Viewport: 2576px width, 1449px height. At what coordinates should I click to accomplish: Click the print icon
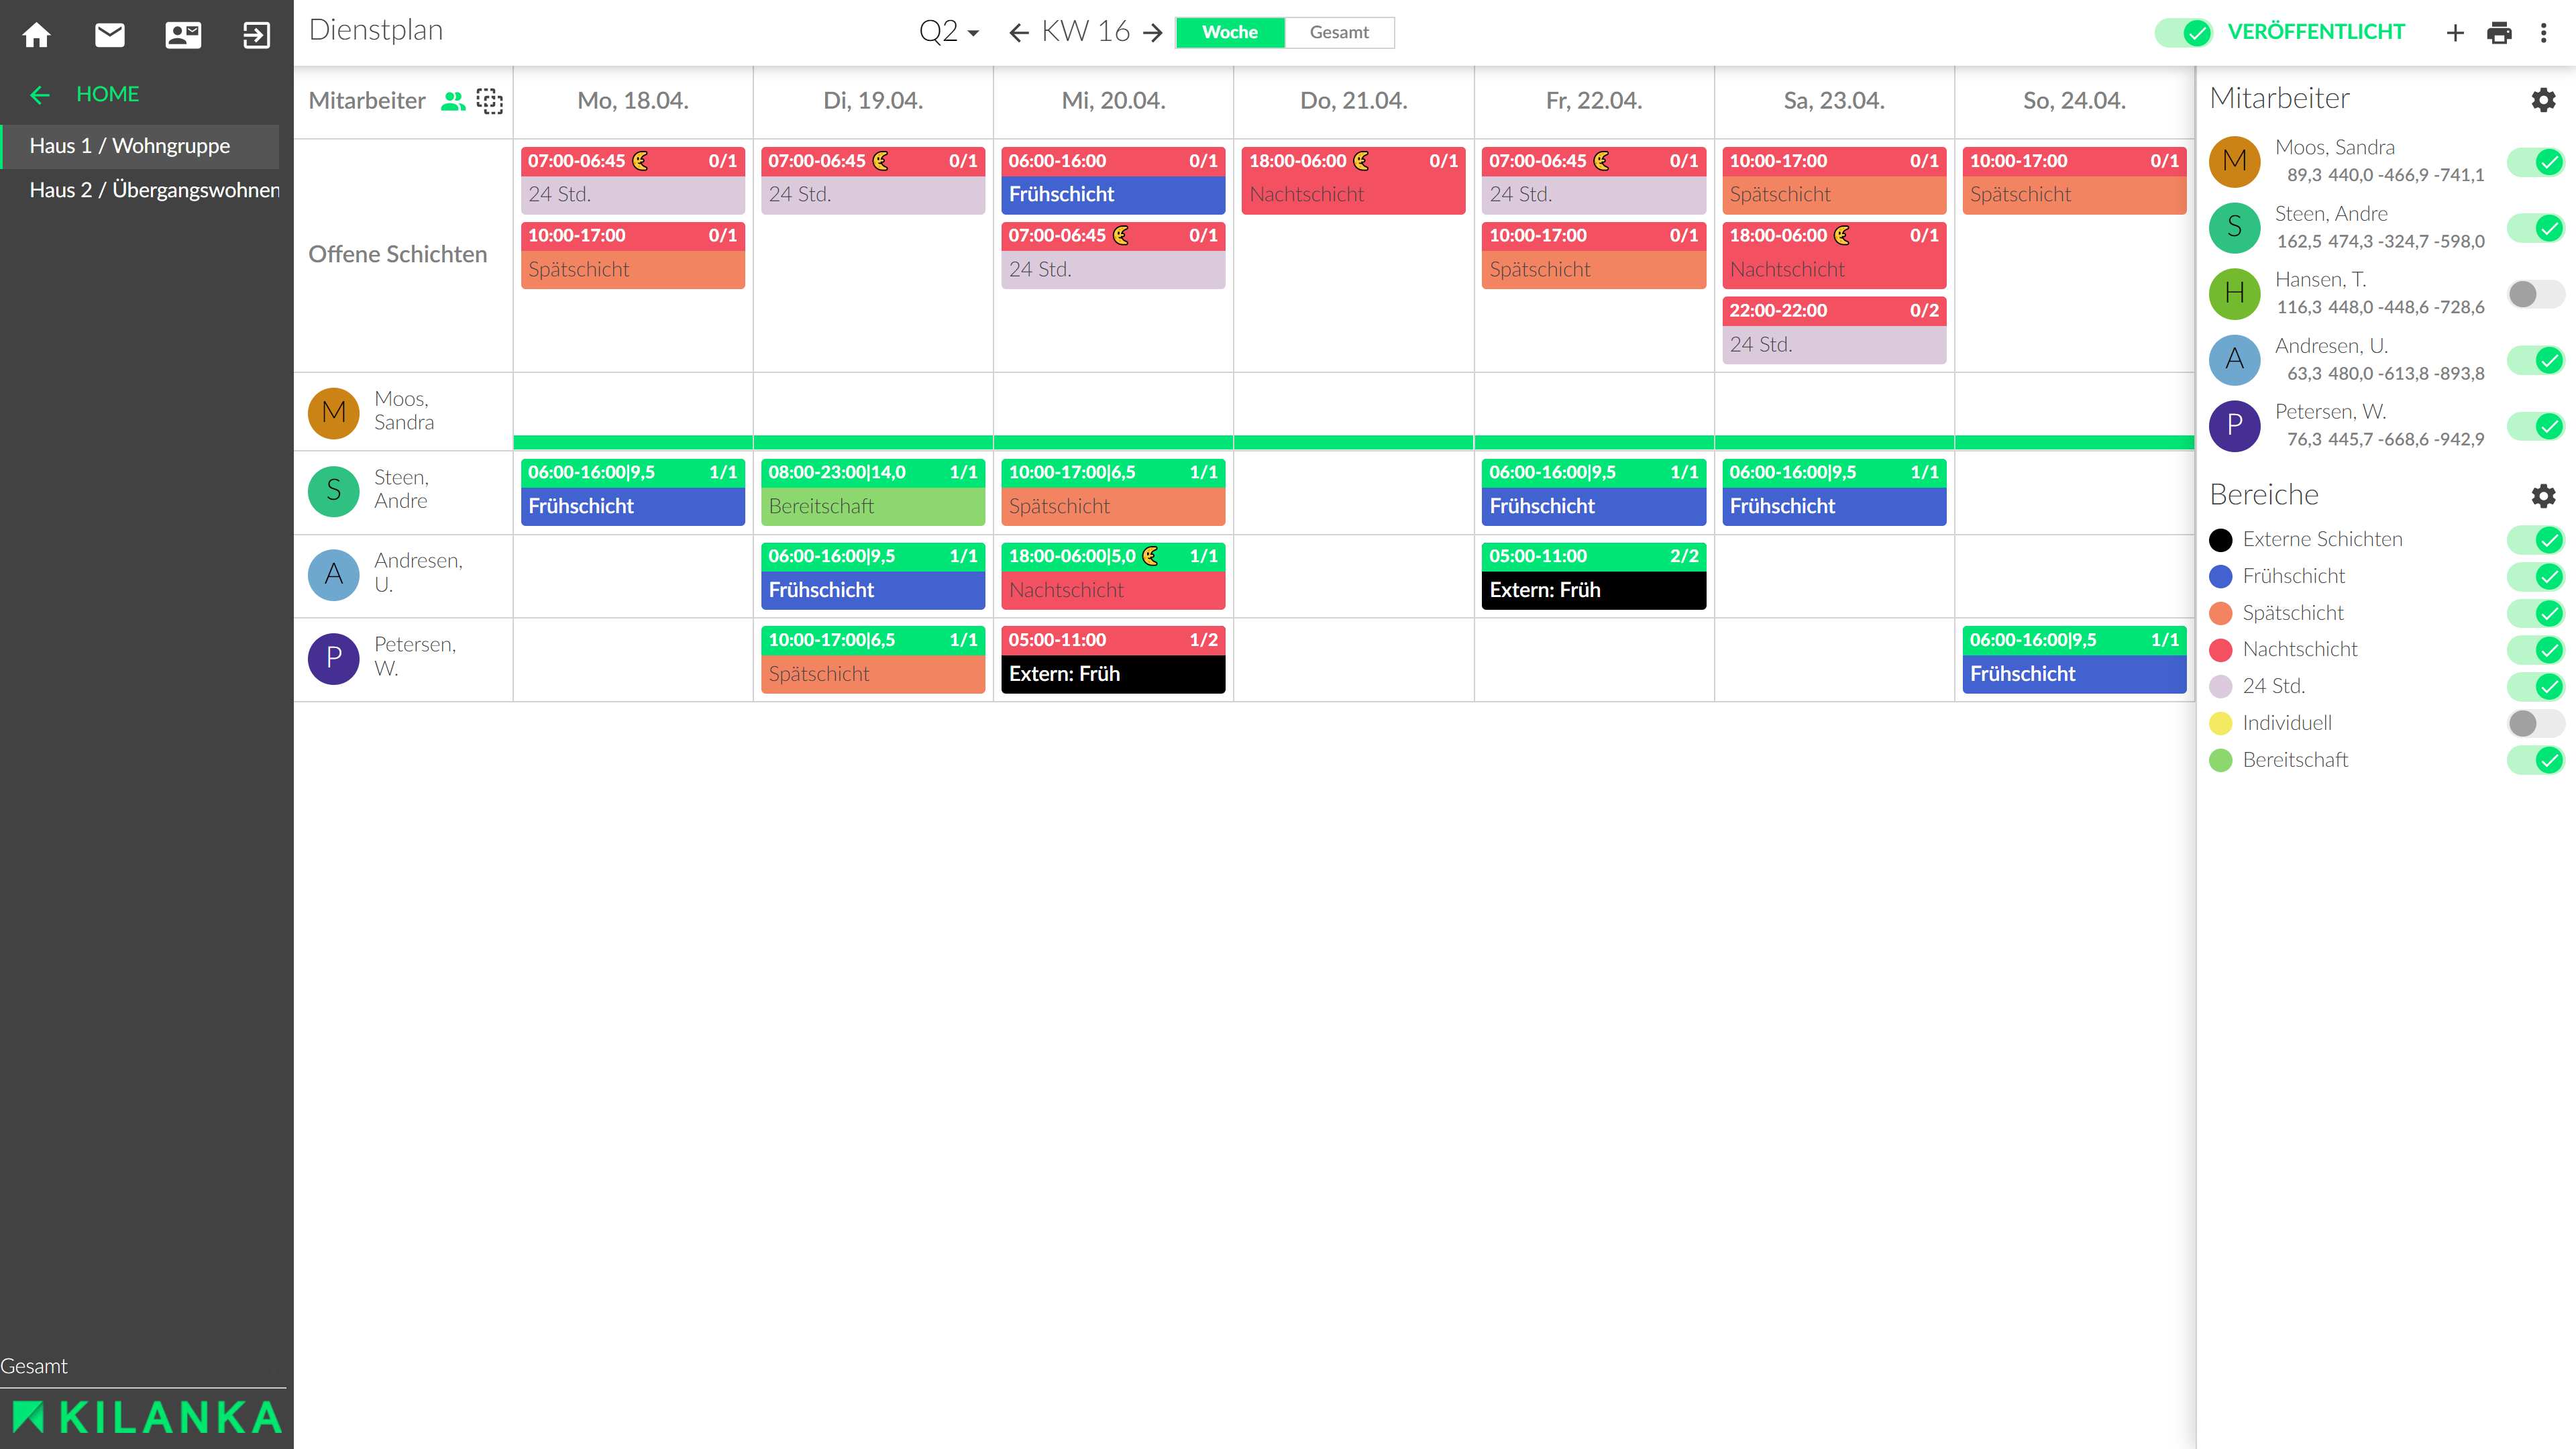click(x=2499, y=33)
